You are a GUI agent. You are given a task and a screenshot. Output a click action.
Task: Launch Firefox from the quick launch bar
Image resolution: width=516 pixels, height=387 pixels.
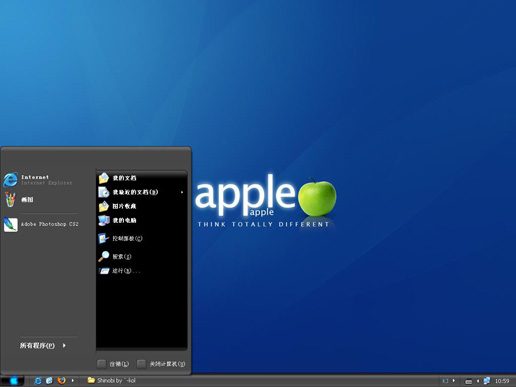coord(61,380)
